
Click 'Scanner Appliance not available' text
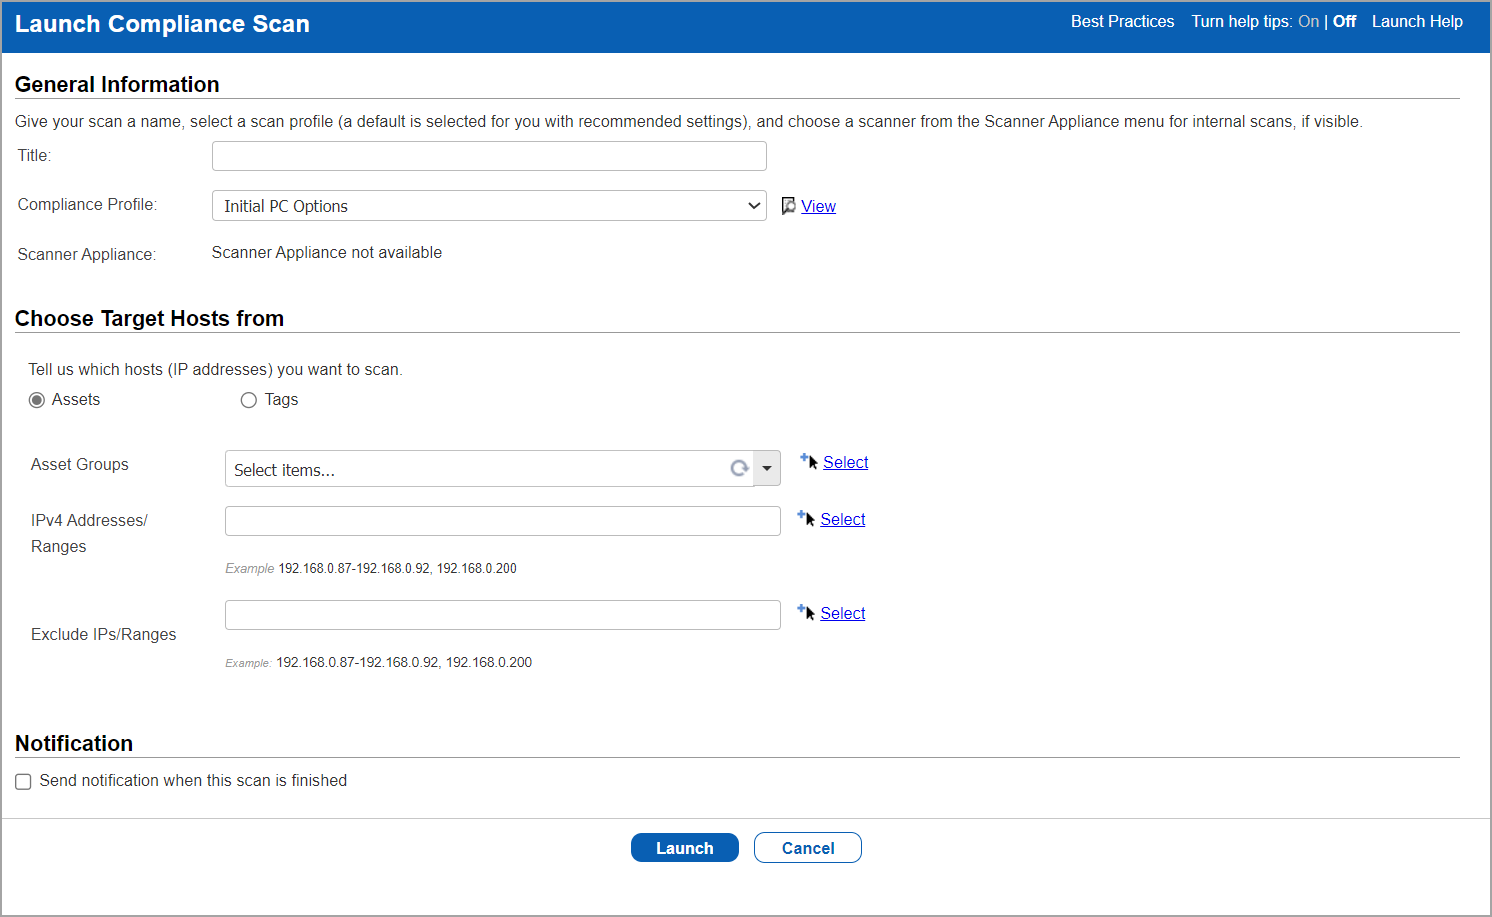click(327, 252)
